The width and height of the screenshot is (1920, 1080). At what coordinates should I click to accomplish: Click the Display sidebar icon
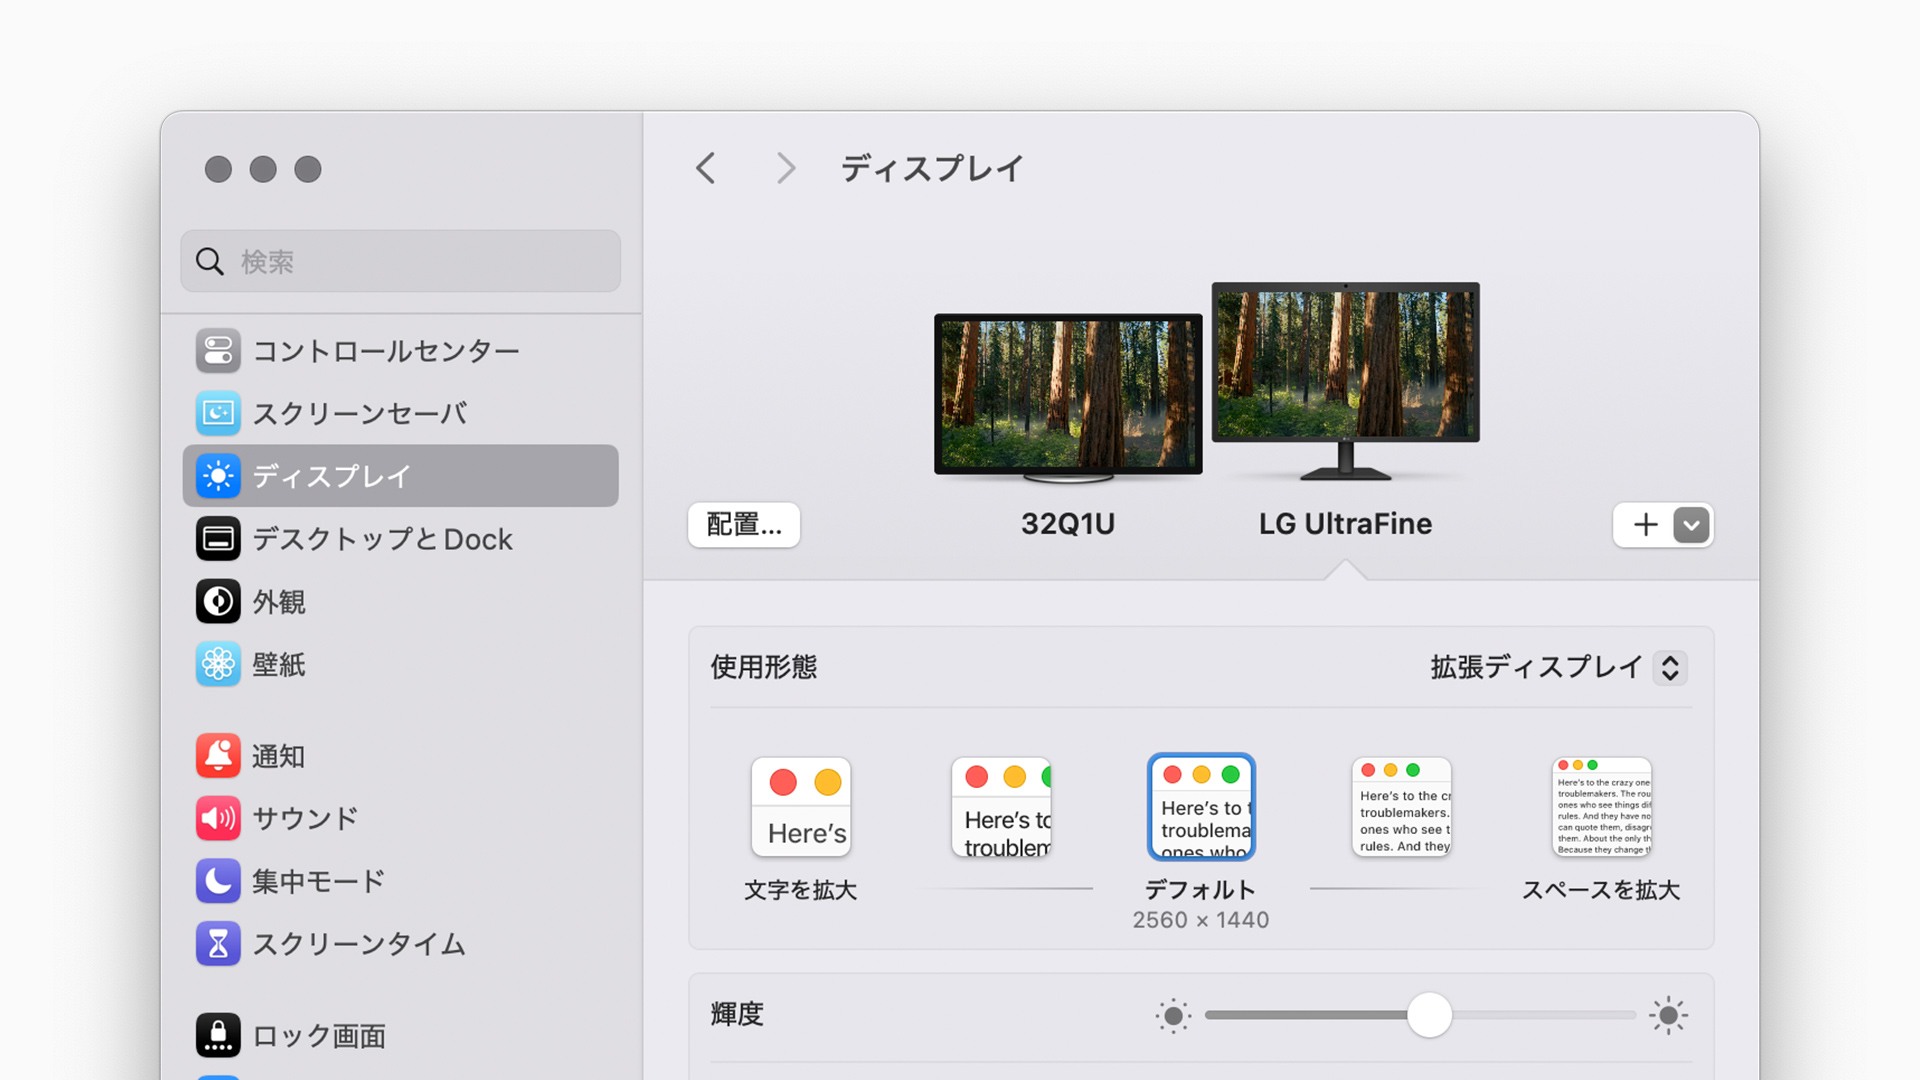coord(218,476)
